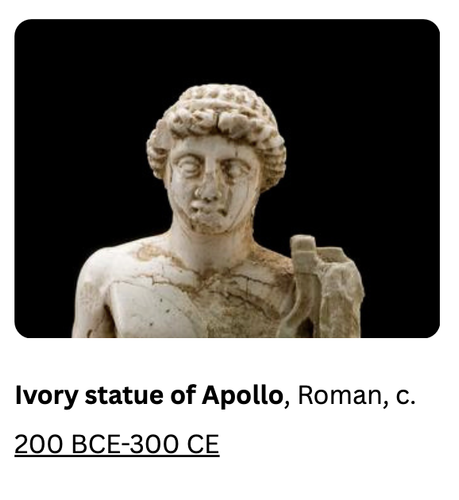Click the statue's nose in the image
This screenshot has height=500, width=459.
(x=207, y=188)
